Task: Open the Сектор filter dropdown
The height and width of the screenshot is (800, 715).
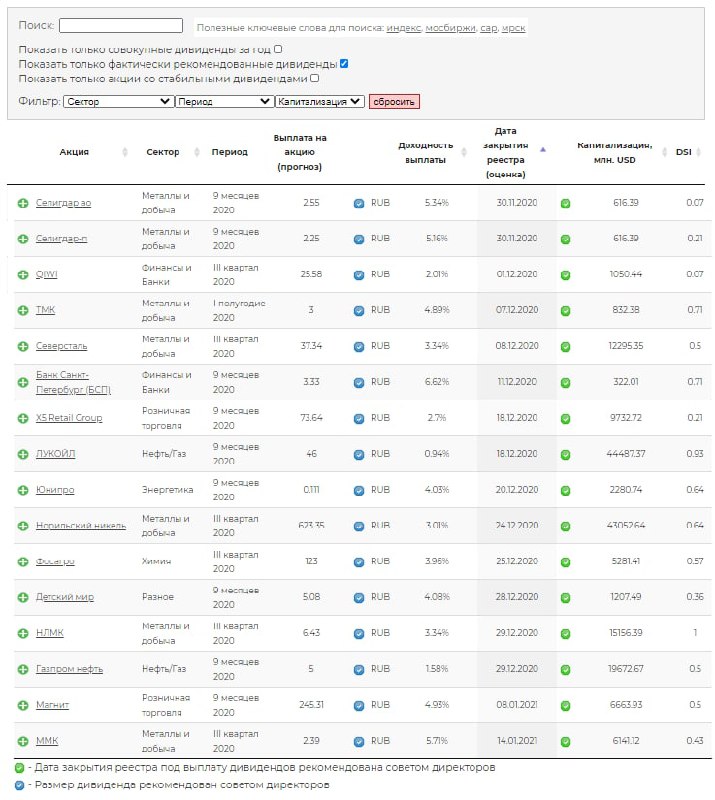Action: pyautogui.click(x=118, y=102)
